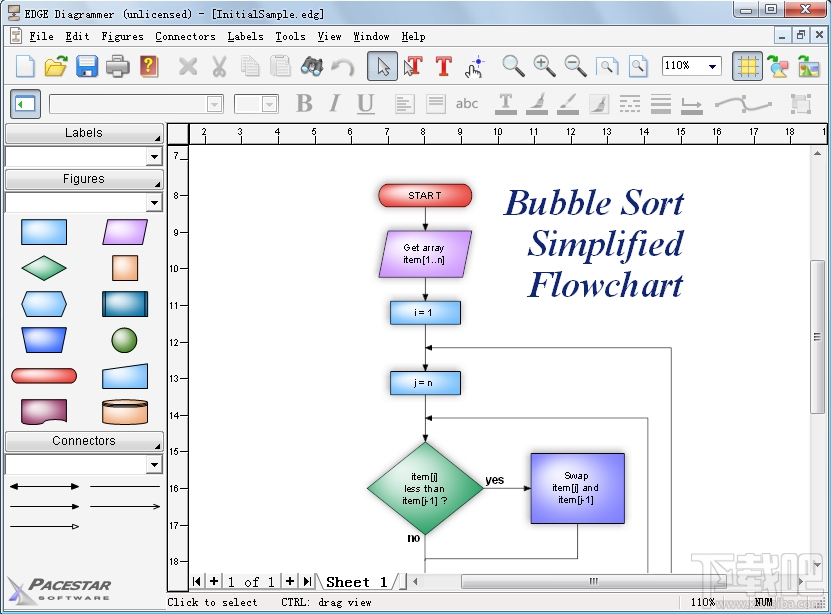Click the Zoom Out magnifier icon

pos(575,66)
